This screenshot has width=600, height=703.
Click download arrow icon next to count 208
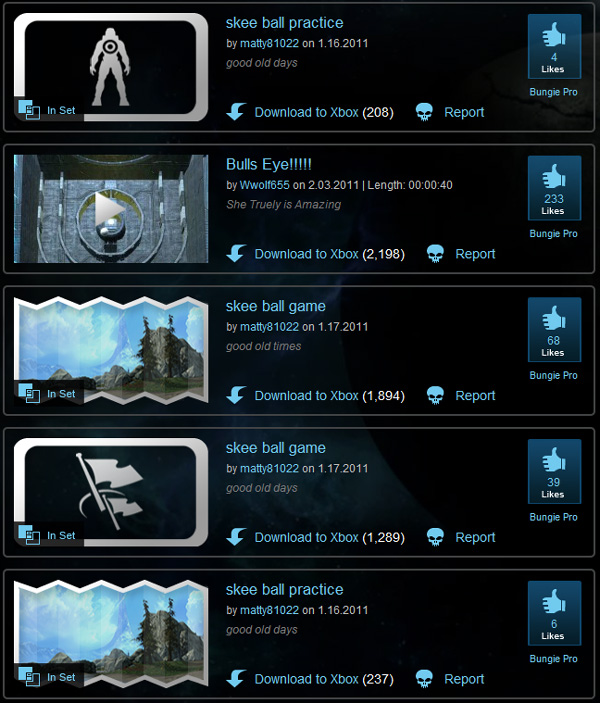[236, 112]
